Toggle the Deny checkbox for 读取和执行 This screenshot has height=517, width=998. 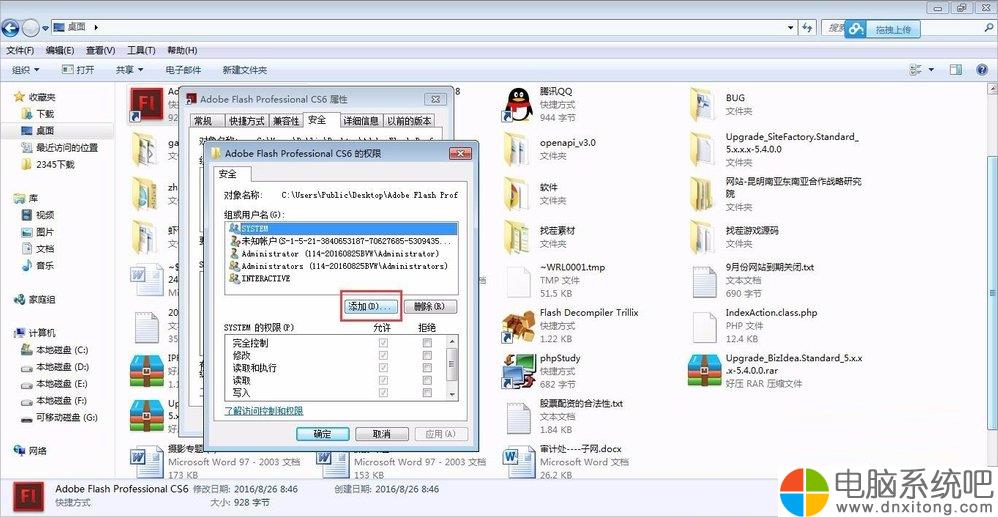point(427,367)
